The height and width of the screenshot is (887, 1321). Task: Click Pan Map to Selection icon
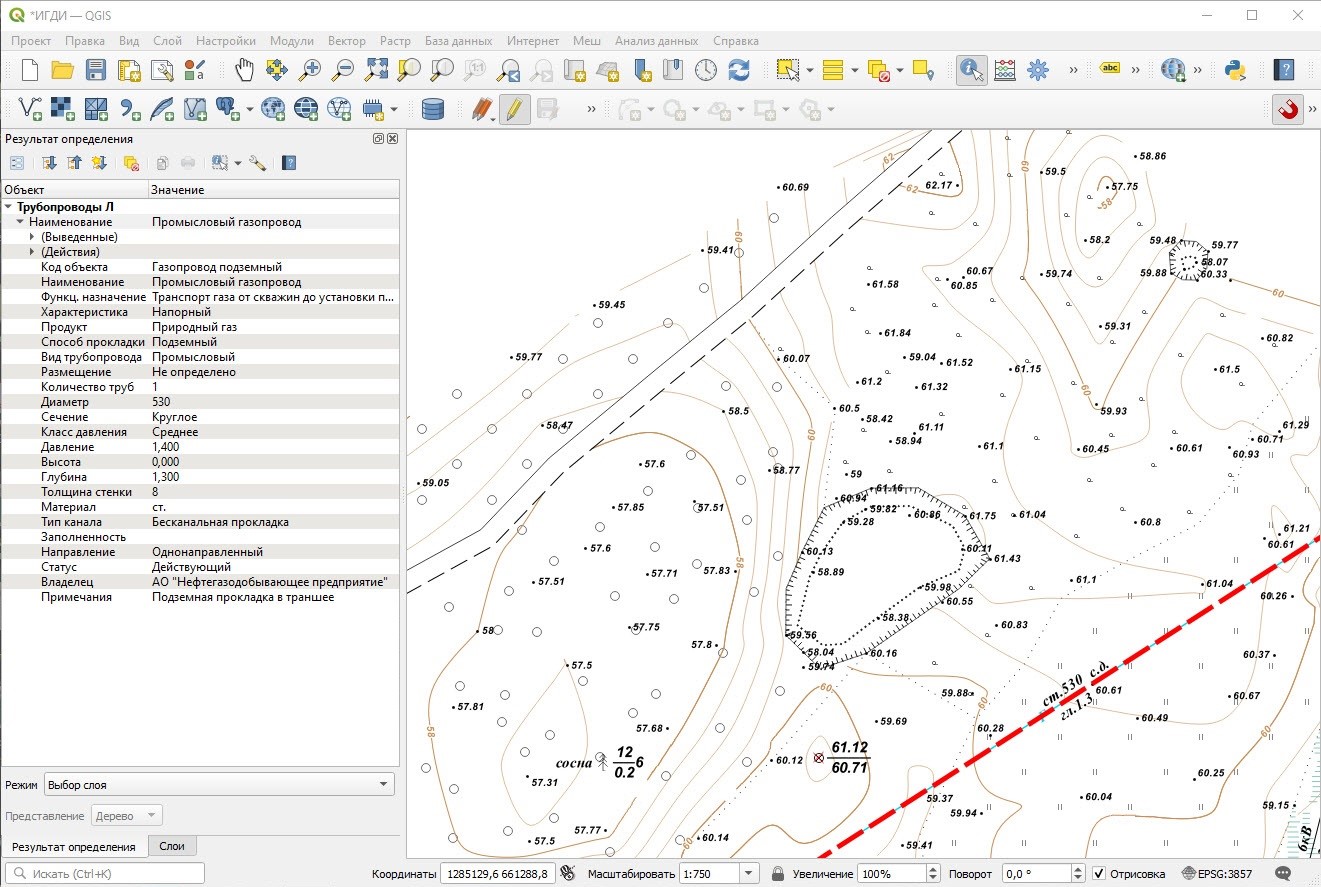coord(277,70)
